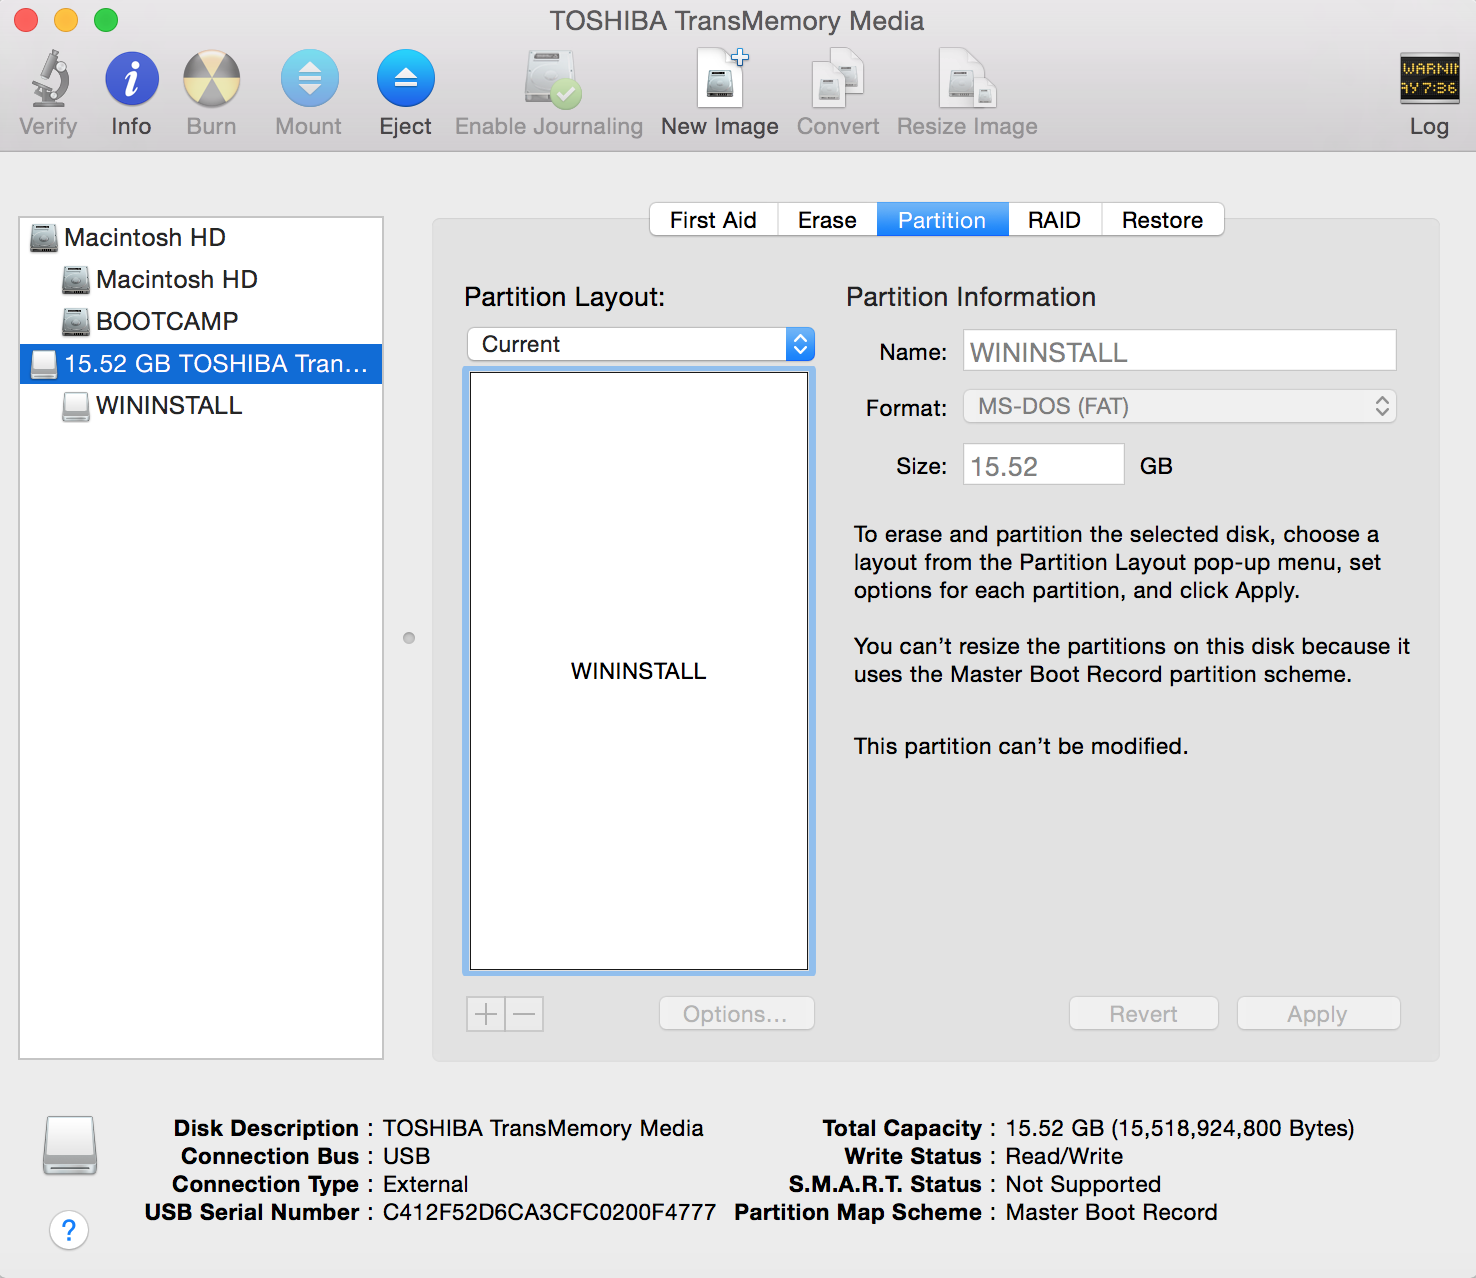Click the Burn toolbar icon
The image size is (1476, 1278).
[x=212, y=79]
